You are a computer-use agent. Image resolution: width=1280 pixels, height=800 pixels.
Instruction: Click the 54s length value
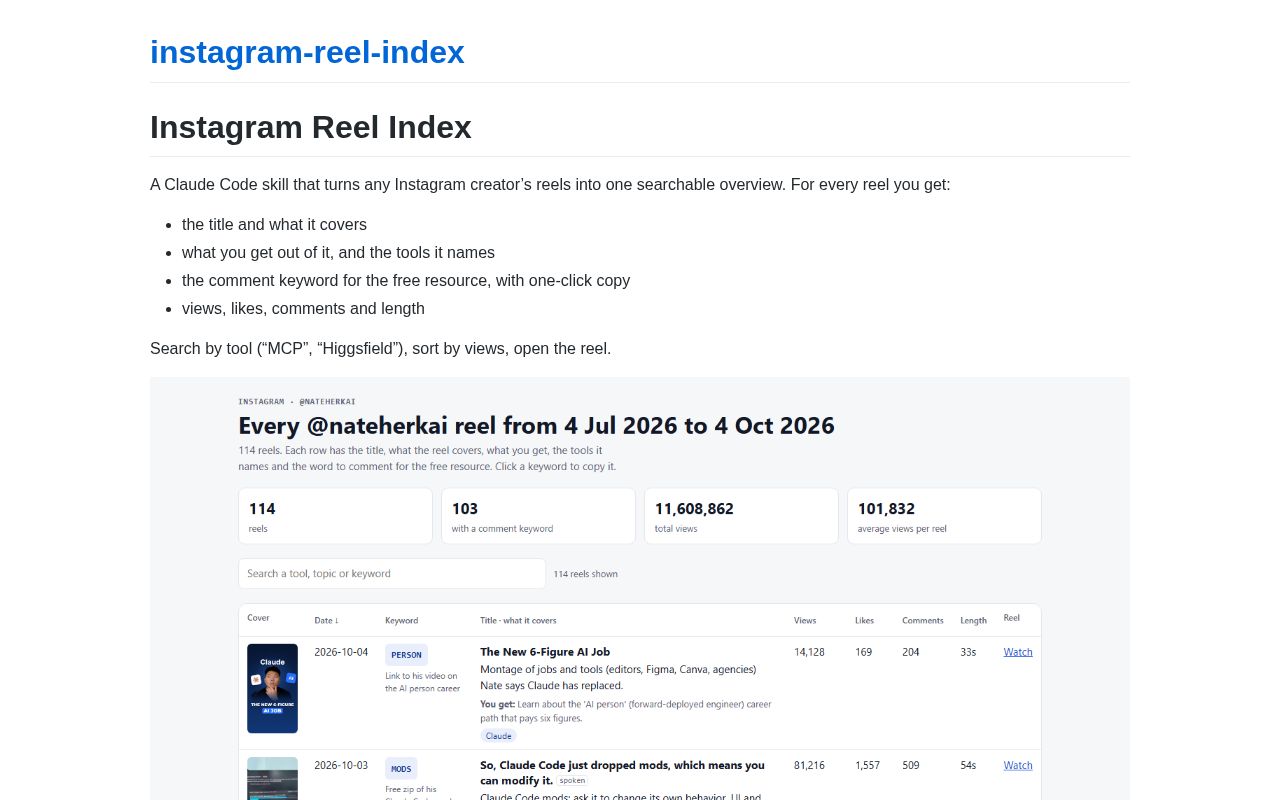pyautogui.click(x=968, y=766)
